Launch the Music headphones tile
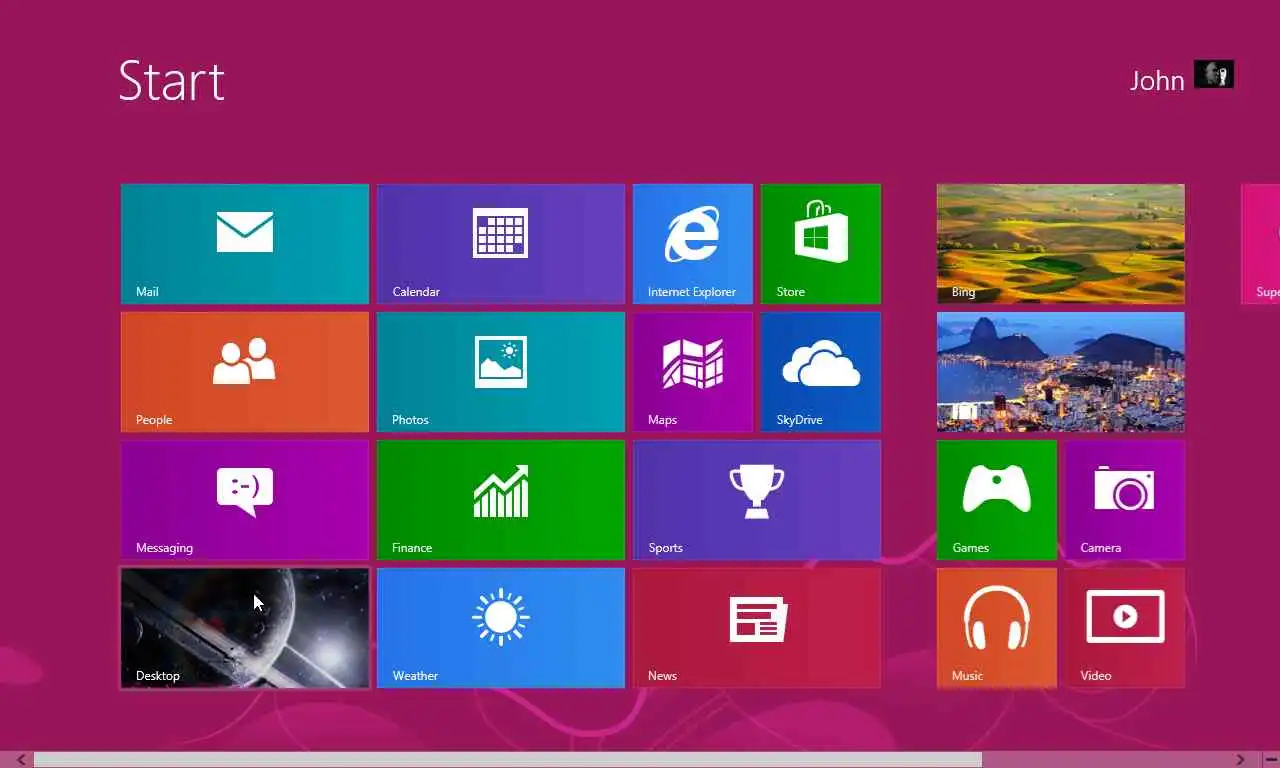Screen dimensions: 1280x768 (997, 628)
